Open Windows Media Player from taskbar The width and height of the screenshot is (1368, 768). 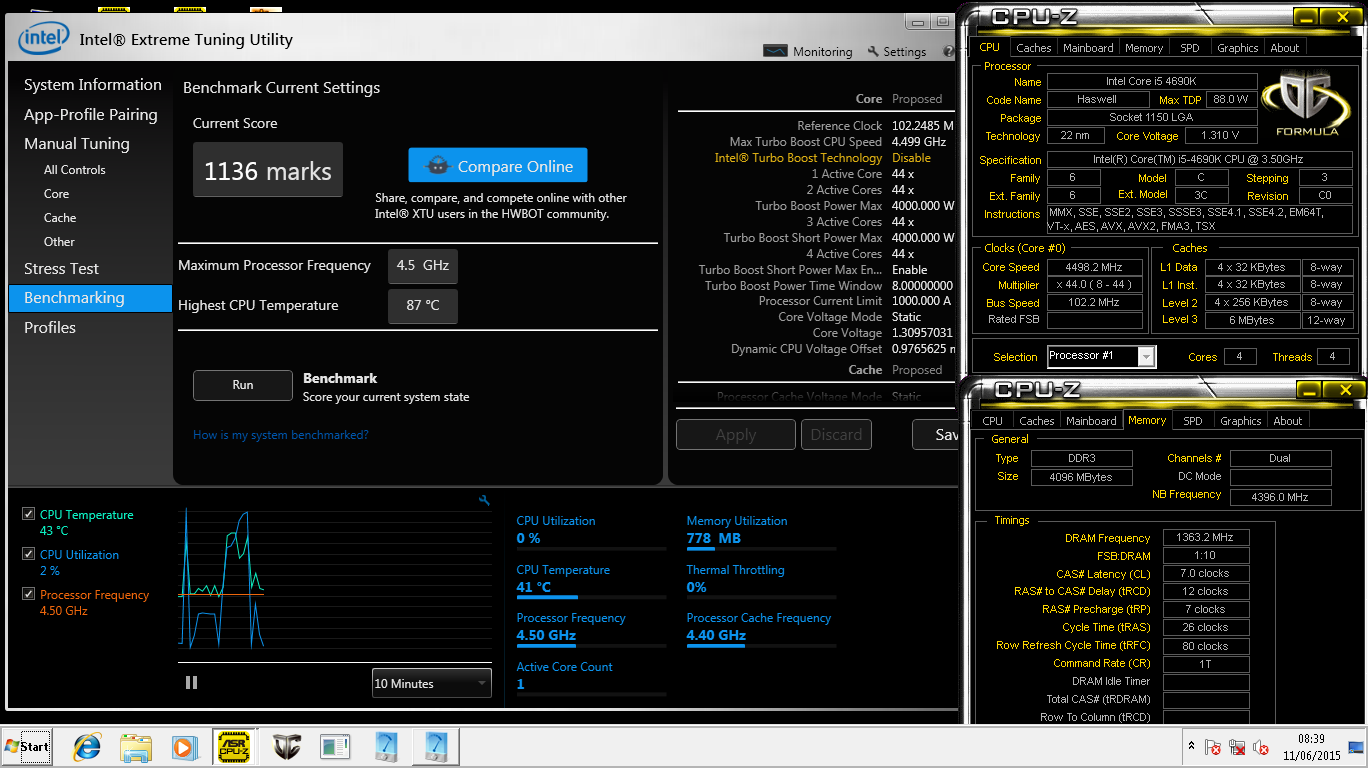(x=183, y=747)
